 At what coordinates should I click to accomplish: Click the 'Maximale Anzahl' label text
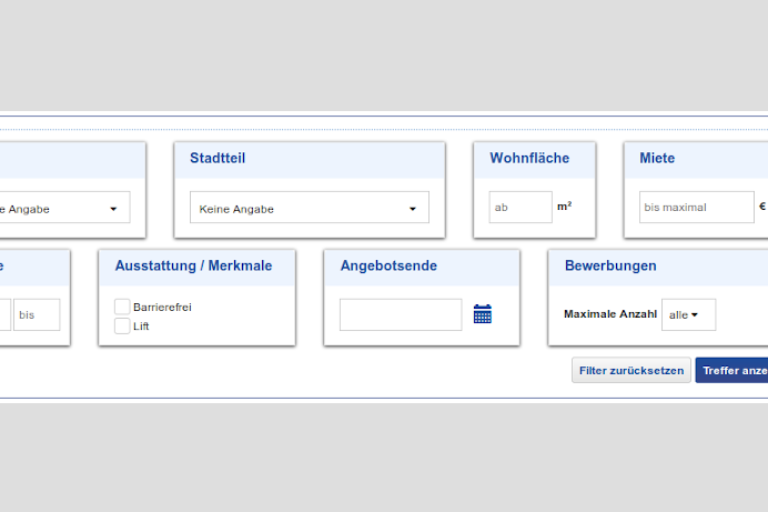(x=610, y=314)
